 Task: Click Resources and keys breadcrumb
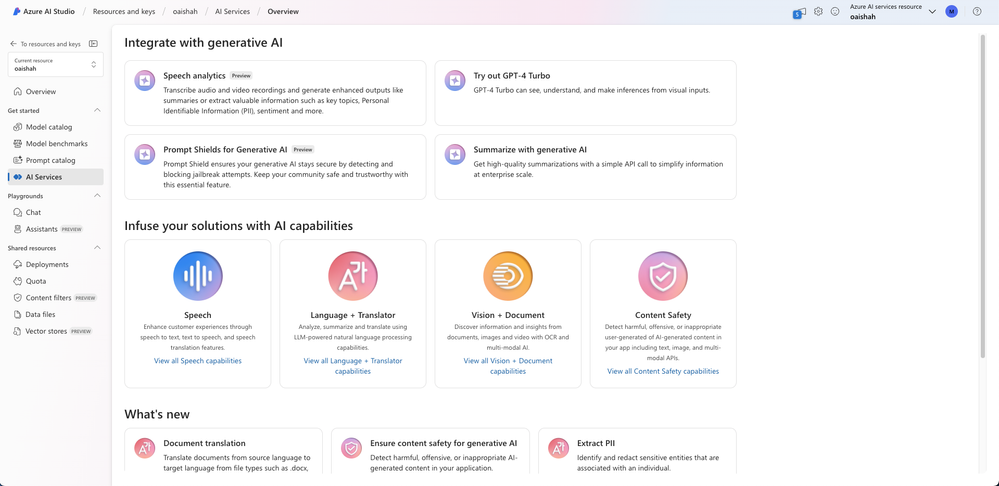pyautogui.click(x=122, y=11)
